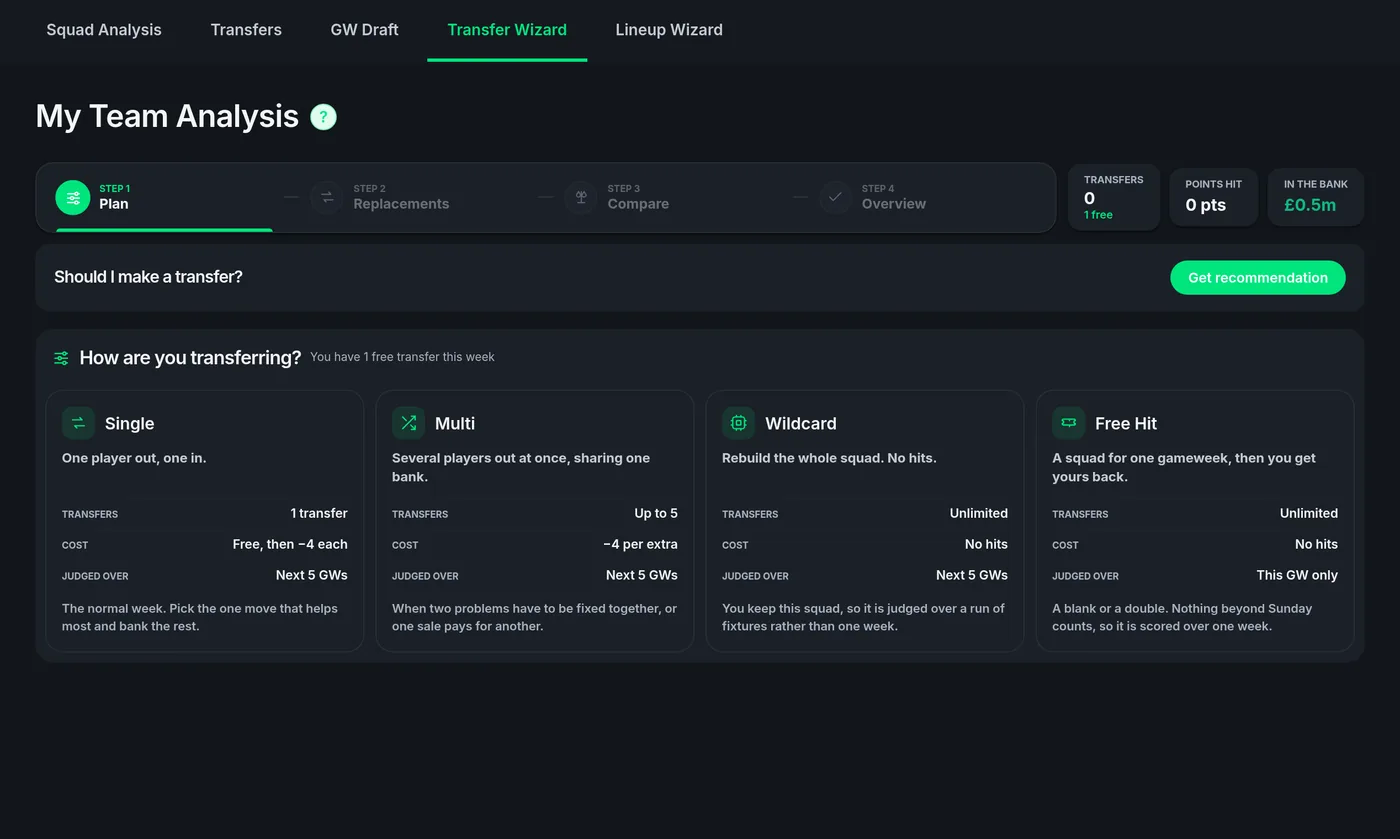Go to the Overview step label
The width and height of the screenshot is (1400, 839).
[894, 204]
